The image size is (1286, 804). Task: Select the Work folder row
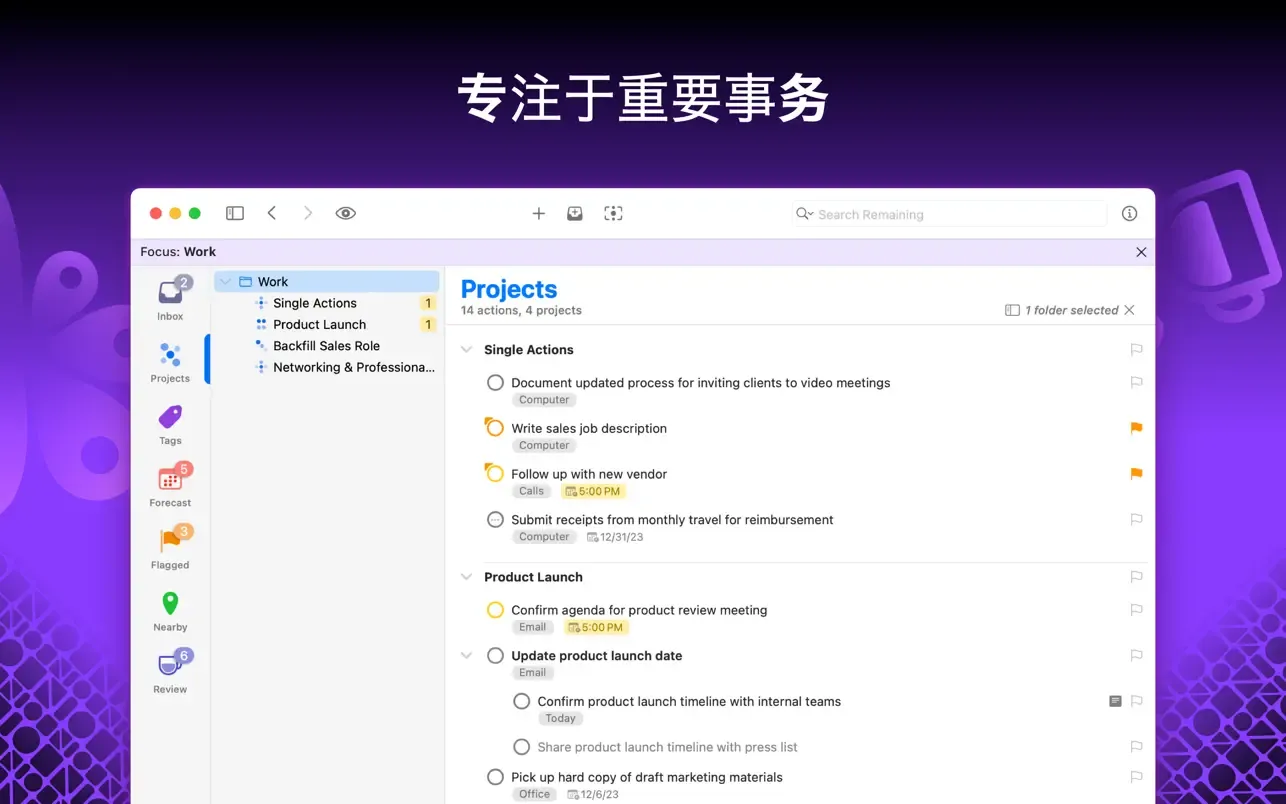pyautogui.click(x=327, y=282)
